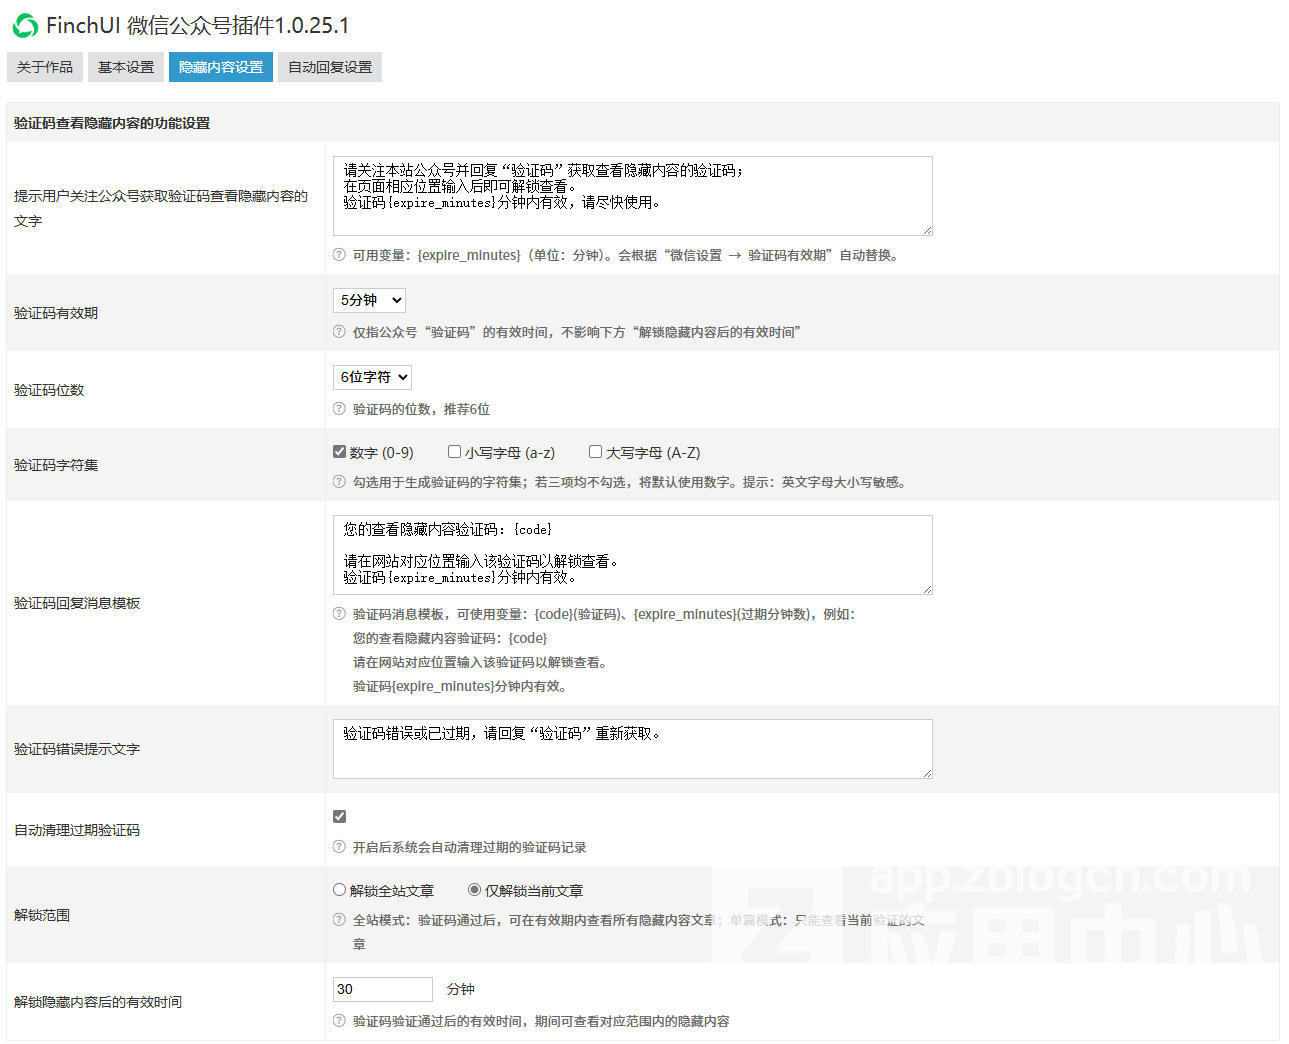Click help icon under 验证码位数 dropdown
Image resolution: width=1289 pixels, height=1044 pixels.
point(339,409)
